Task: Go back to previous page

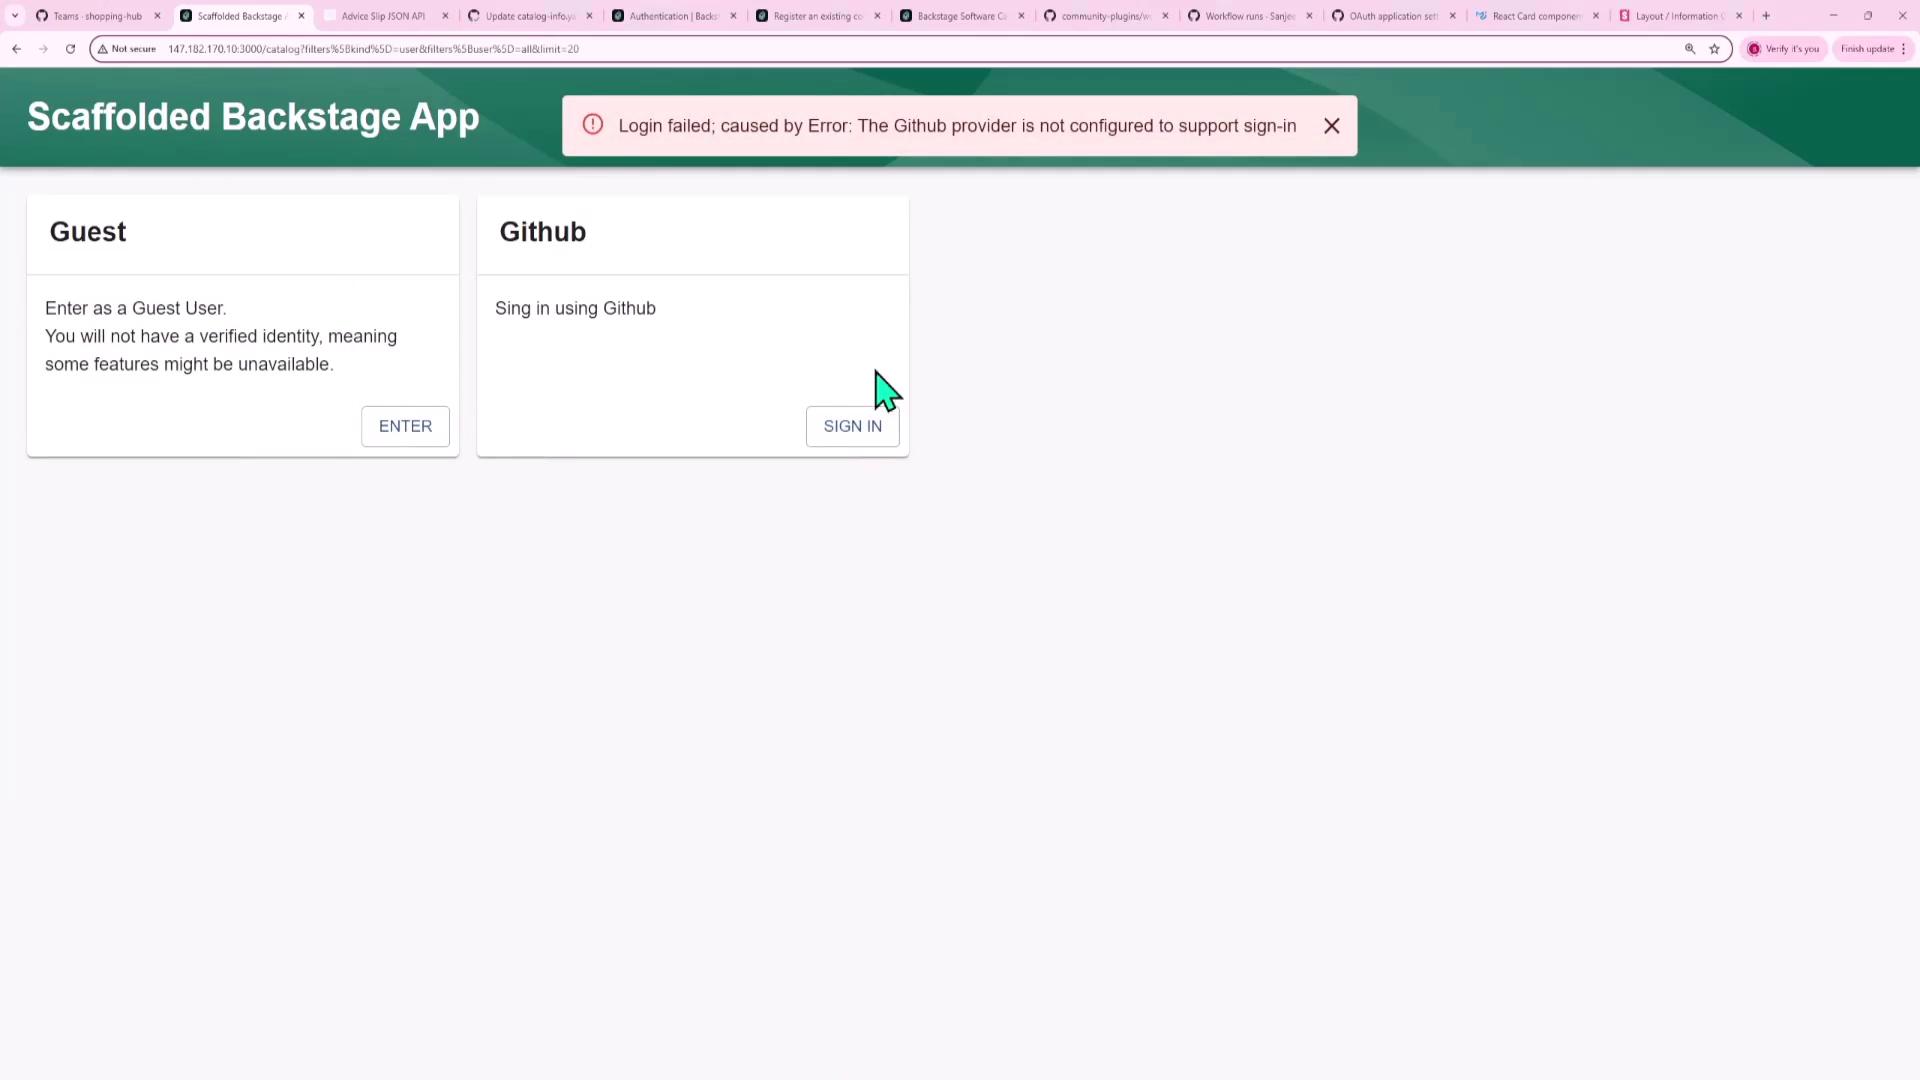Action: [x=17, y=49]
